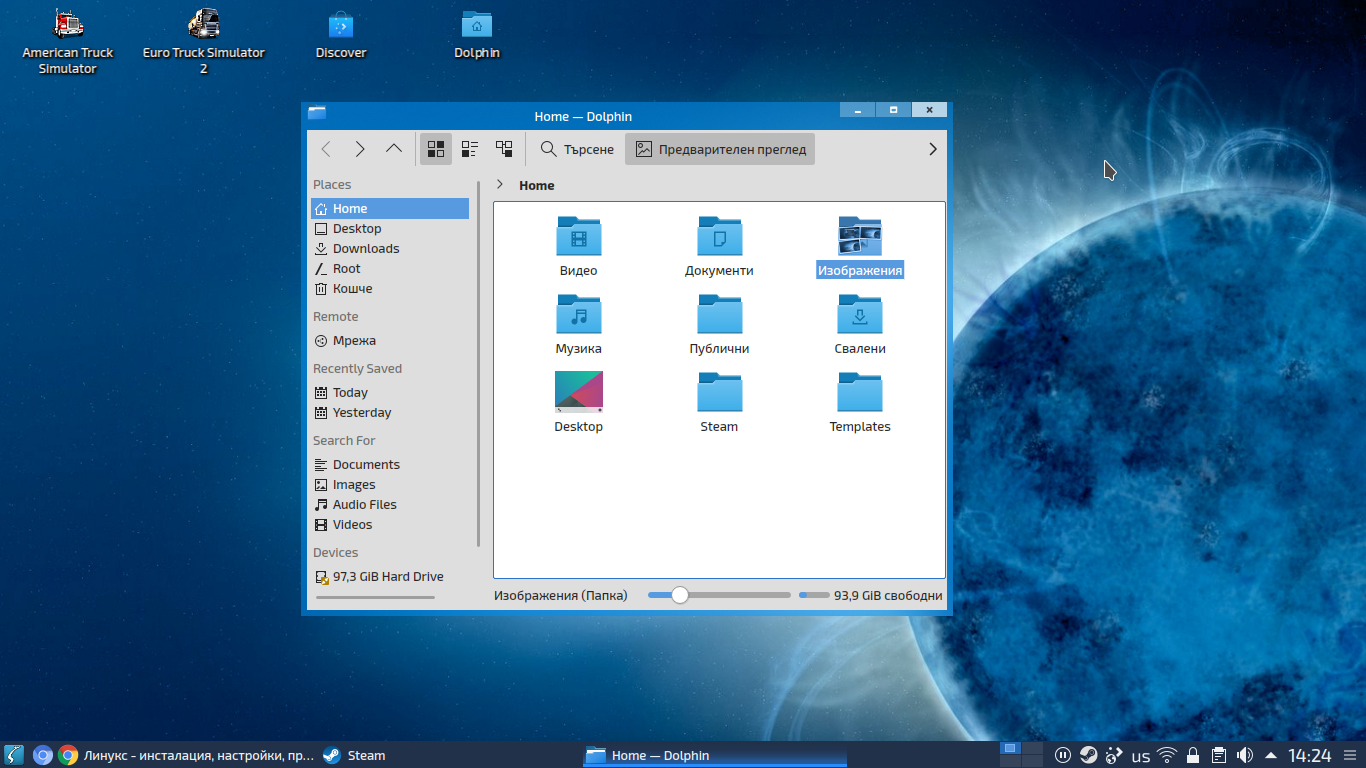Viewport: 1366px width, 768px height.
Task: Open the volume icon in system tray
Action: coord(1245,755)
